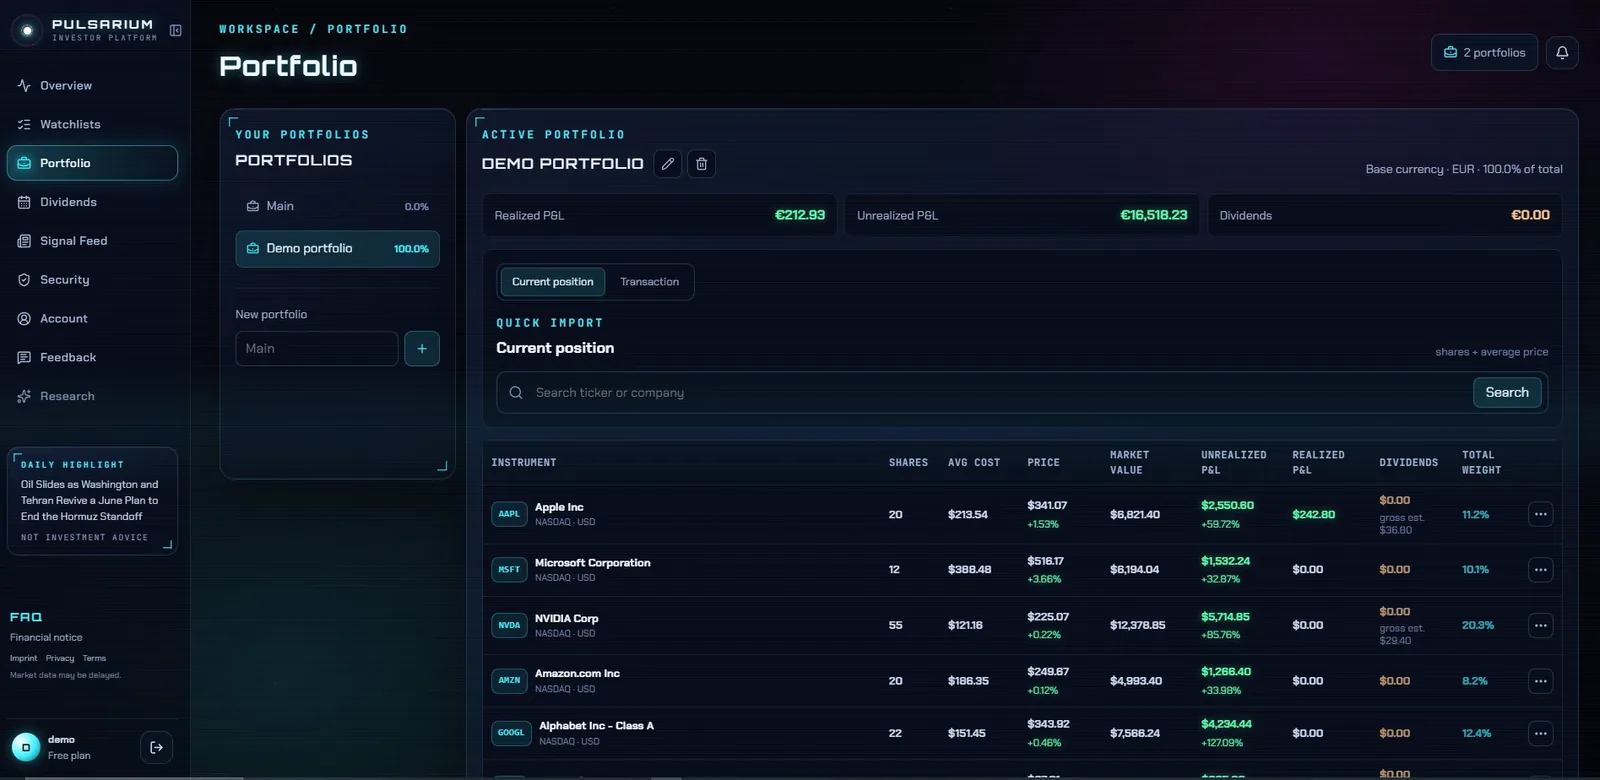This screenshot has height=780, width=1600.
Task: Open Security settings
Action: pos(92,280)
